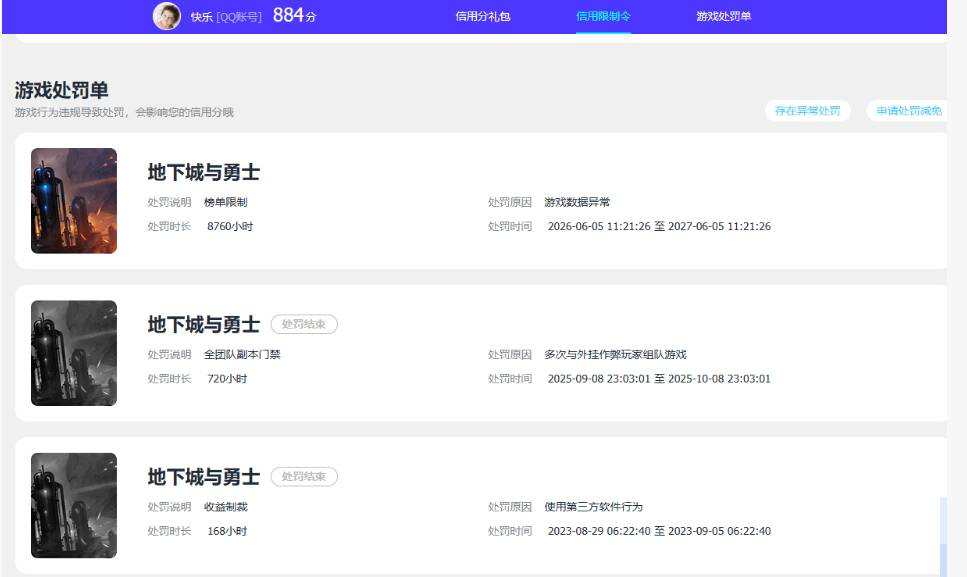Click the 申请处罚减免 button

(x=907, y=111)
